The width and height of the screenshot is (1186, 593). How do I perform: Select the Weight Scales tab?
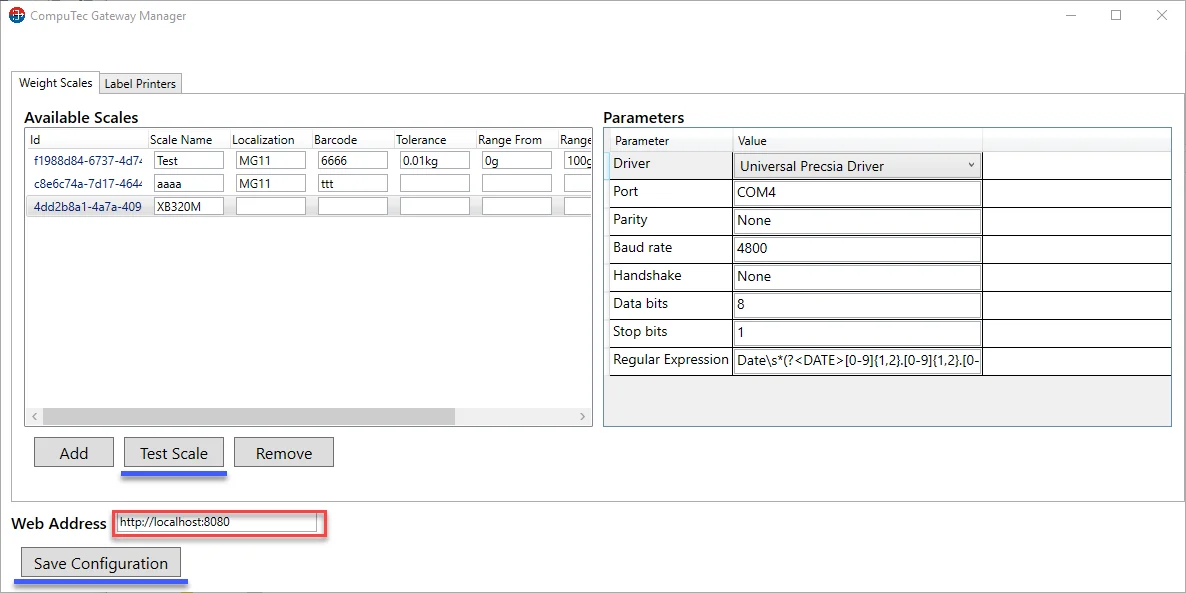click(56, 83)
